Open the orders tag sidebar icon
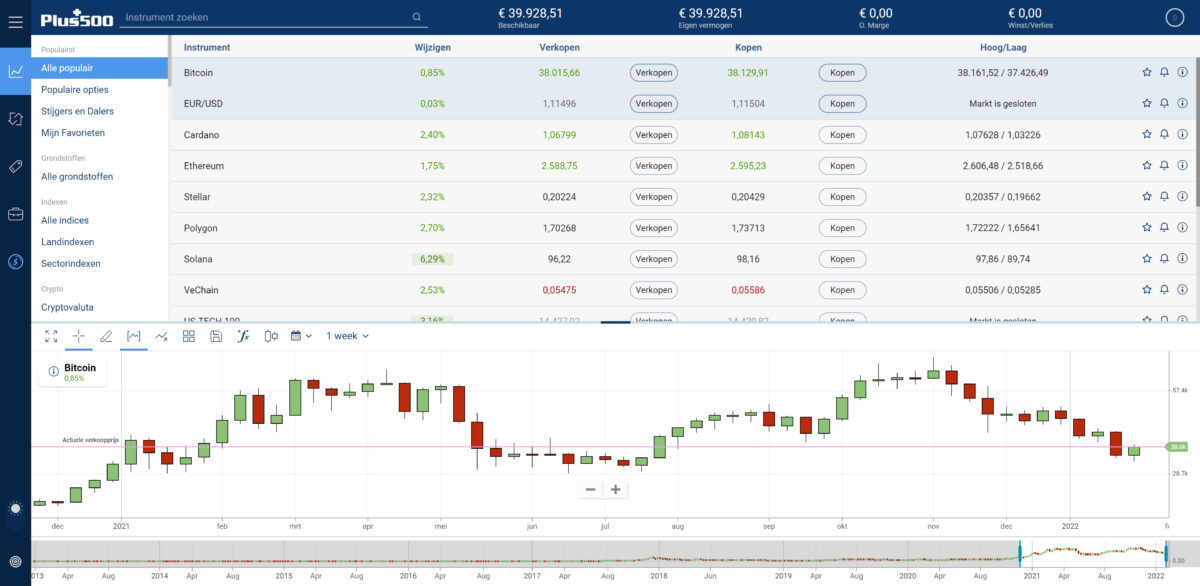Screen dimensions: 1200x586 coord(15,166)
